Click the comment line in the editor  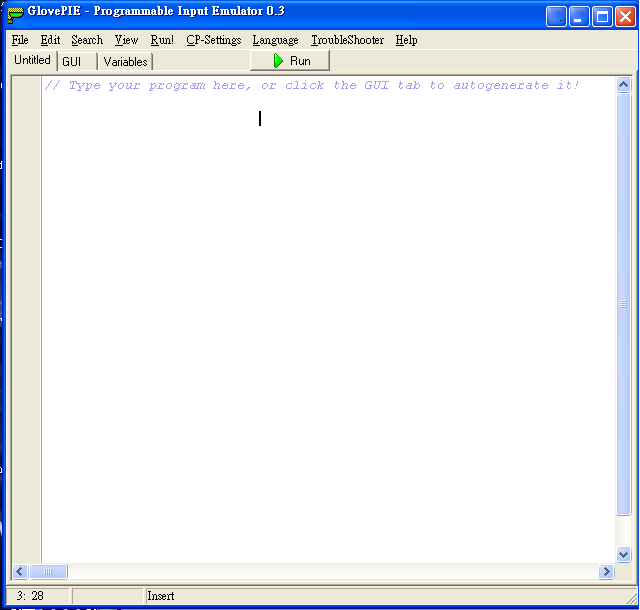[x=312, y=85]
